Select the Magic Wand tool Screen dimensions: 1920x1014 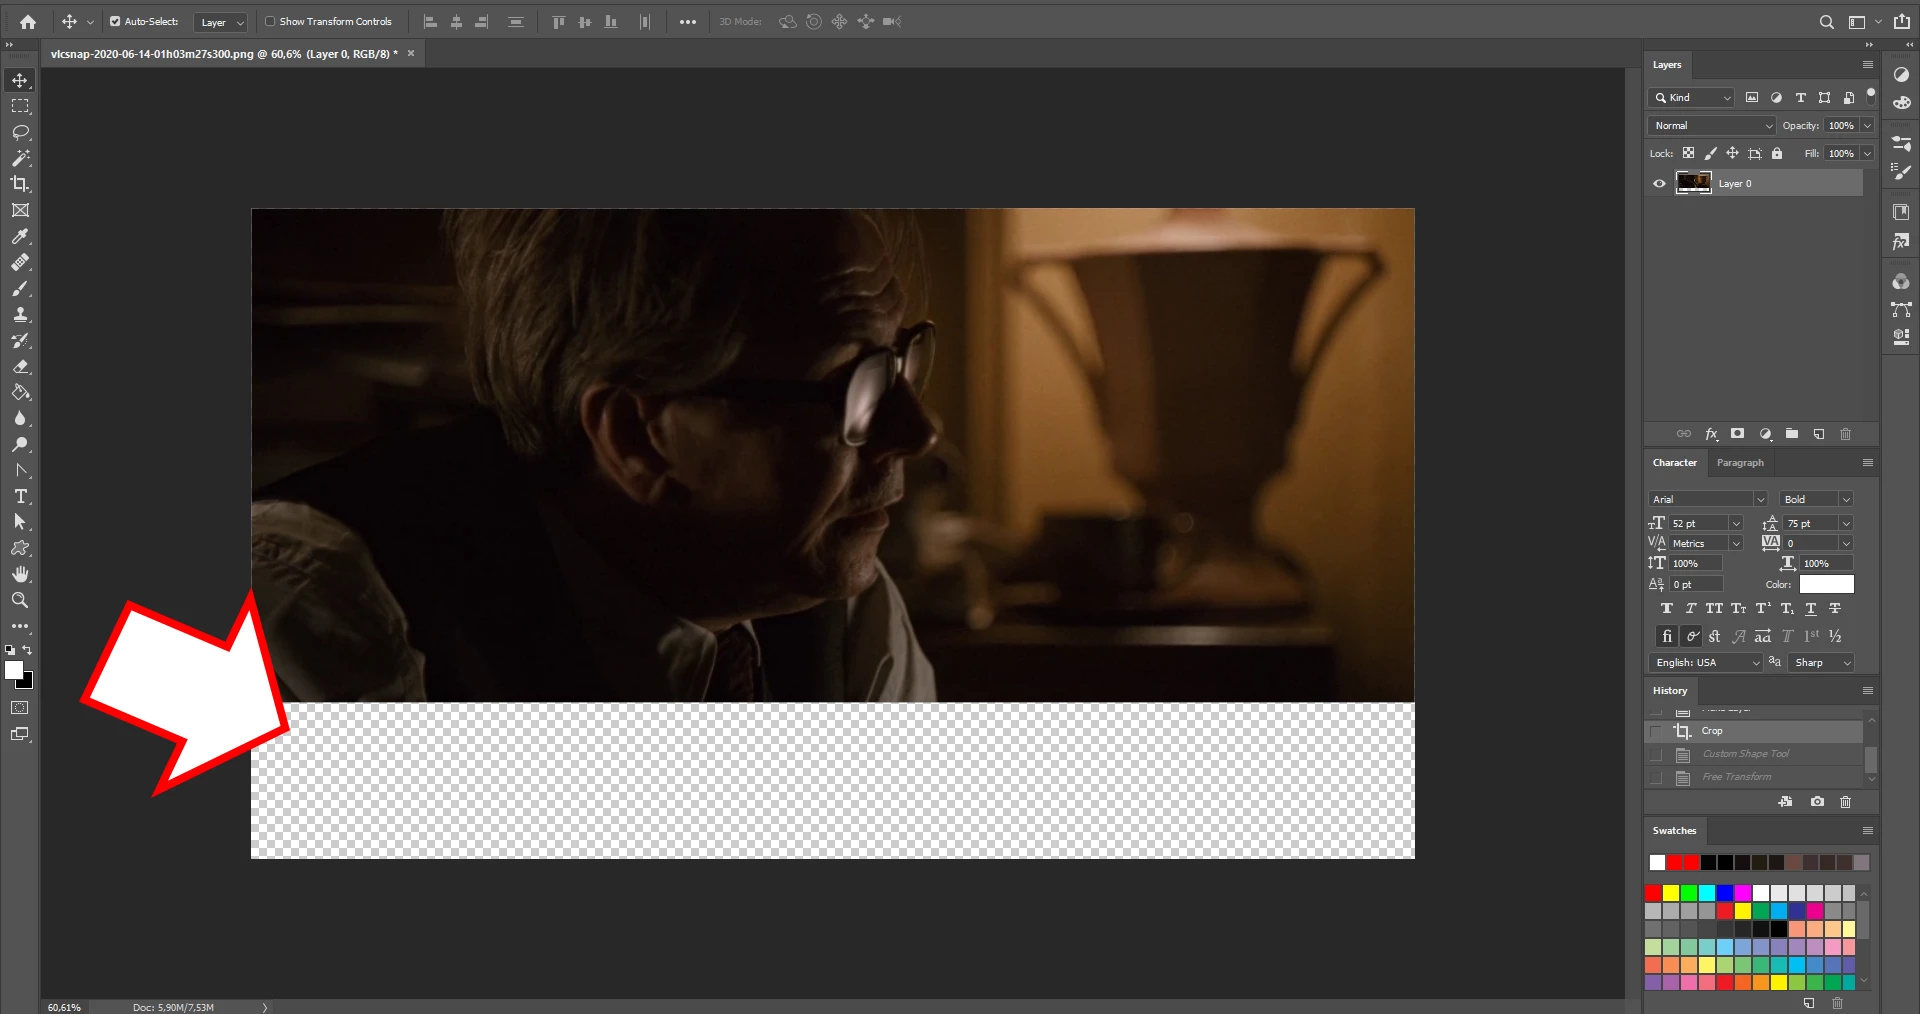(x=20, y=158)
